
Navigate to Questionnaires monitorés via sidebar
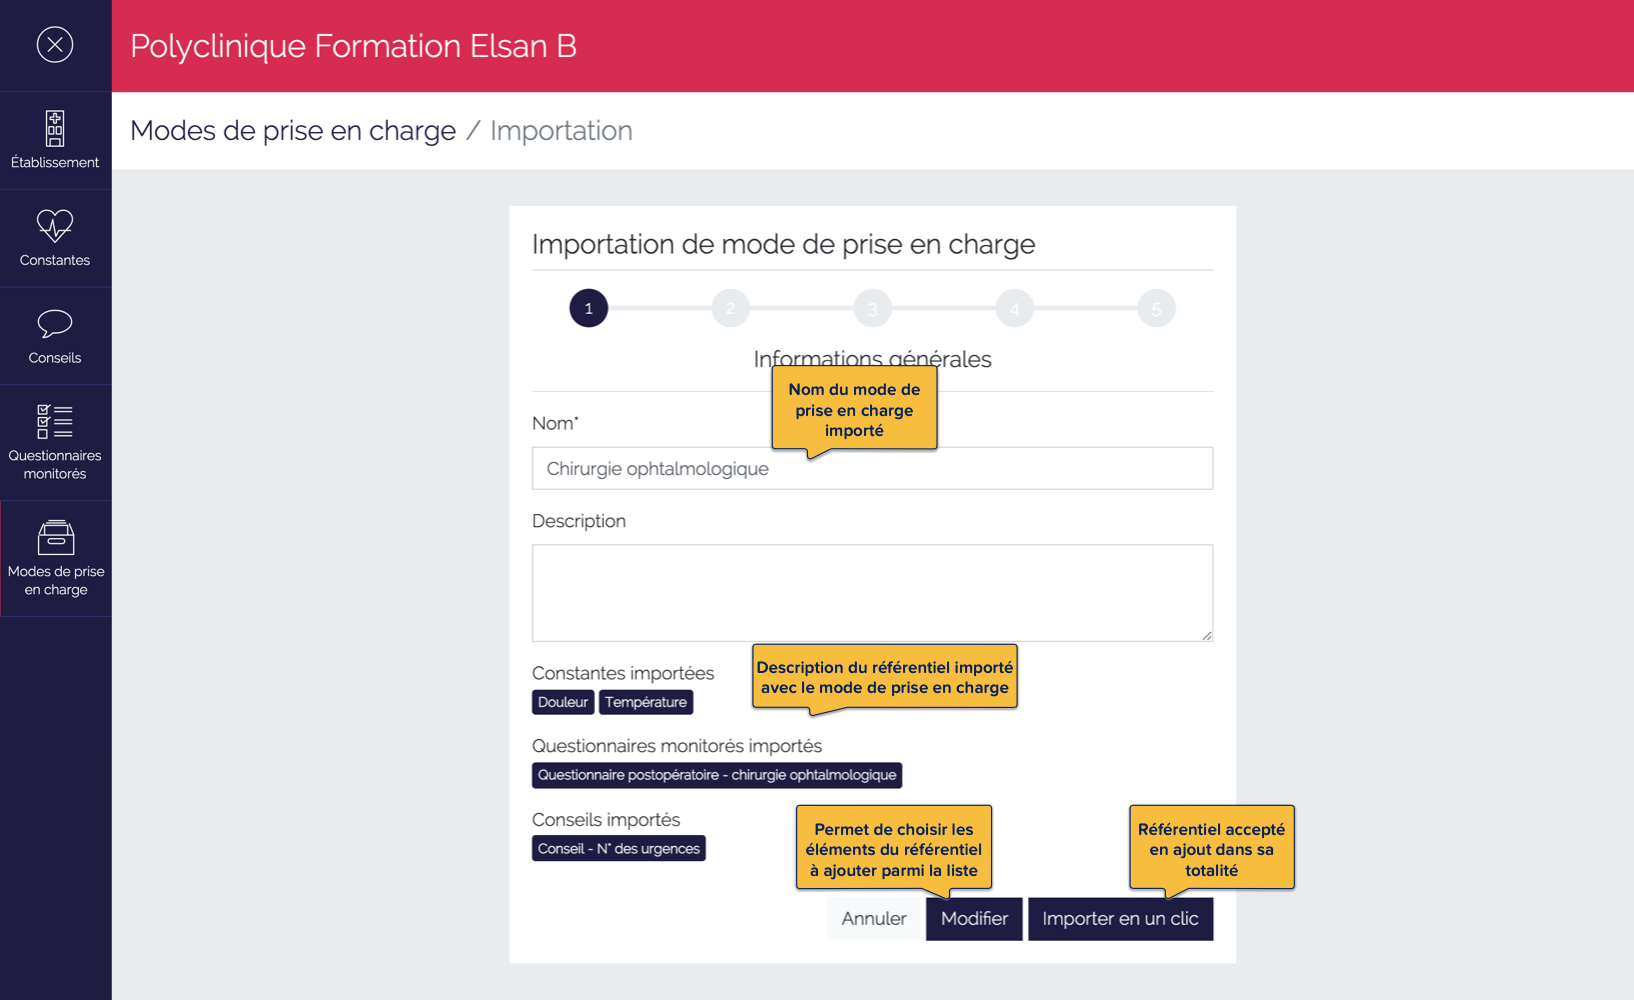click(x=55, y=440)
